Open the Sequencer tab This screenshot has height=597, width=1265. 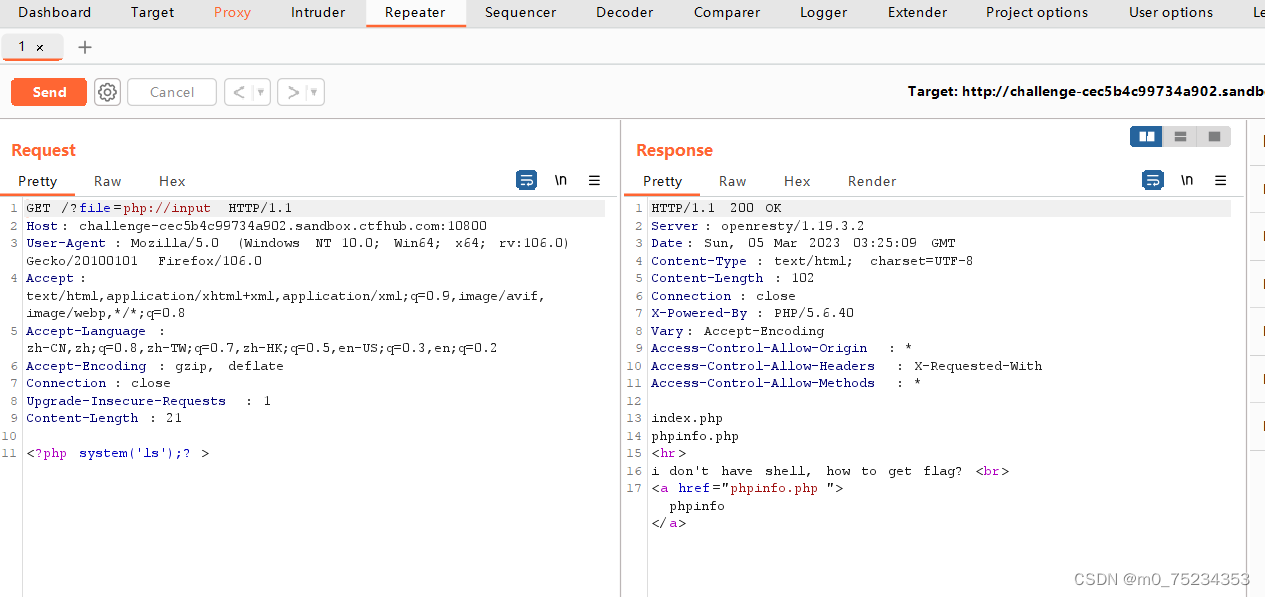pos(520,13)
